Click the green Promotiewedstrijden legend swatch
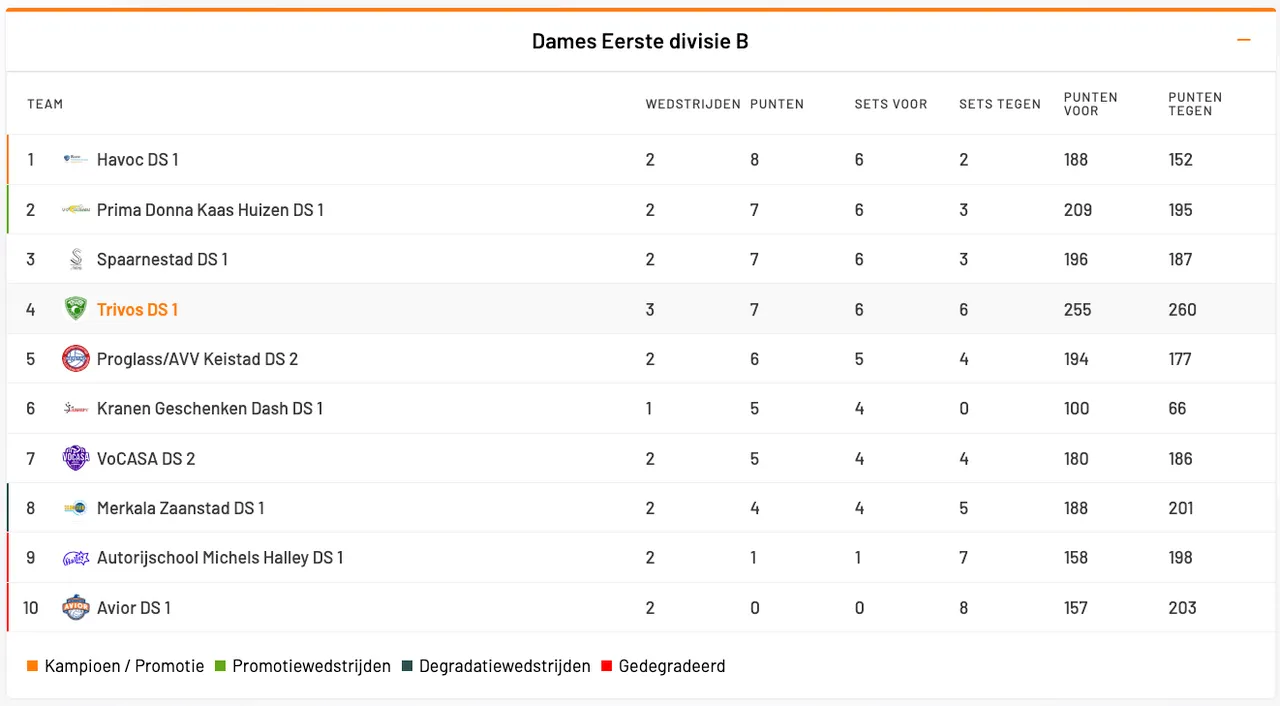Viewport: 1280px width, 706px height. [220, 666]
